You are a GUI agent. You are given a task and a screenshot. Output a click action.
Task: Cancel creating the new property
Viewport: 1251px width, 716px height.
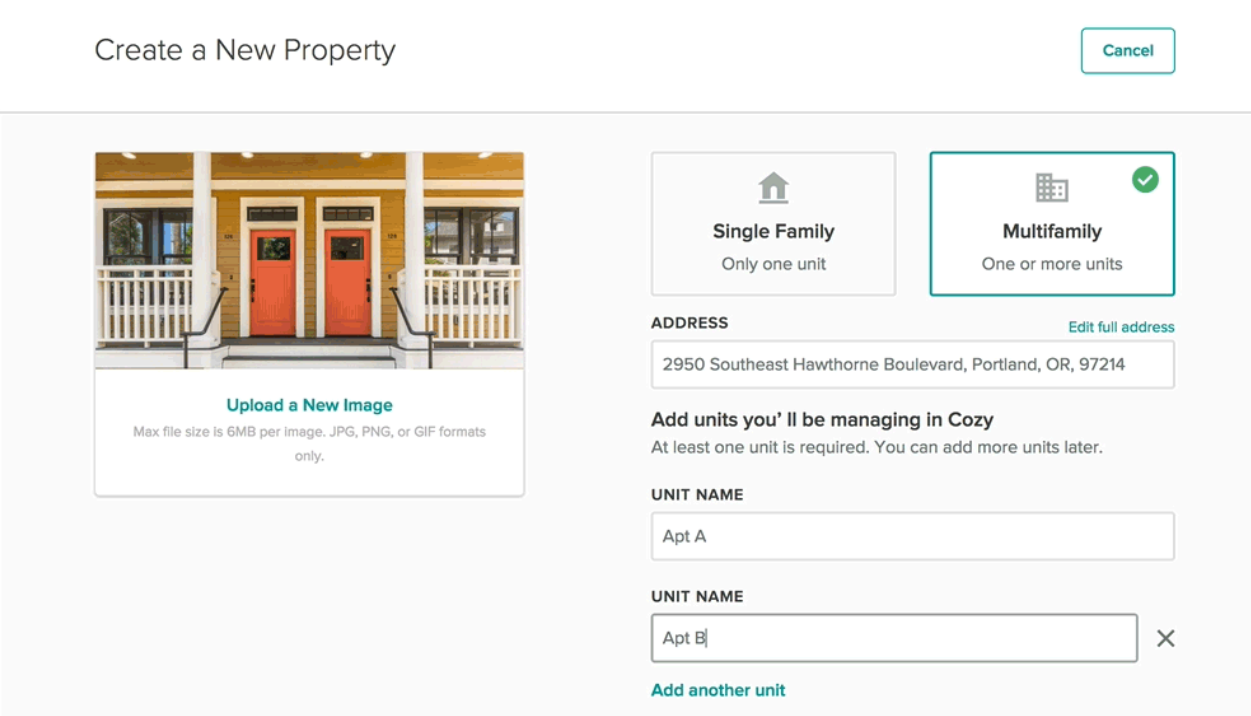[x=1128, y=51]
